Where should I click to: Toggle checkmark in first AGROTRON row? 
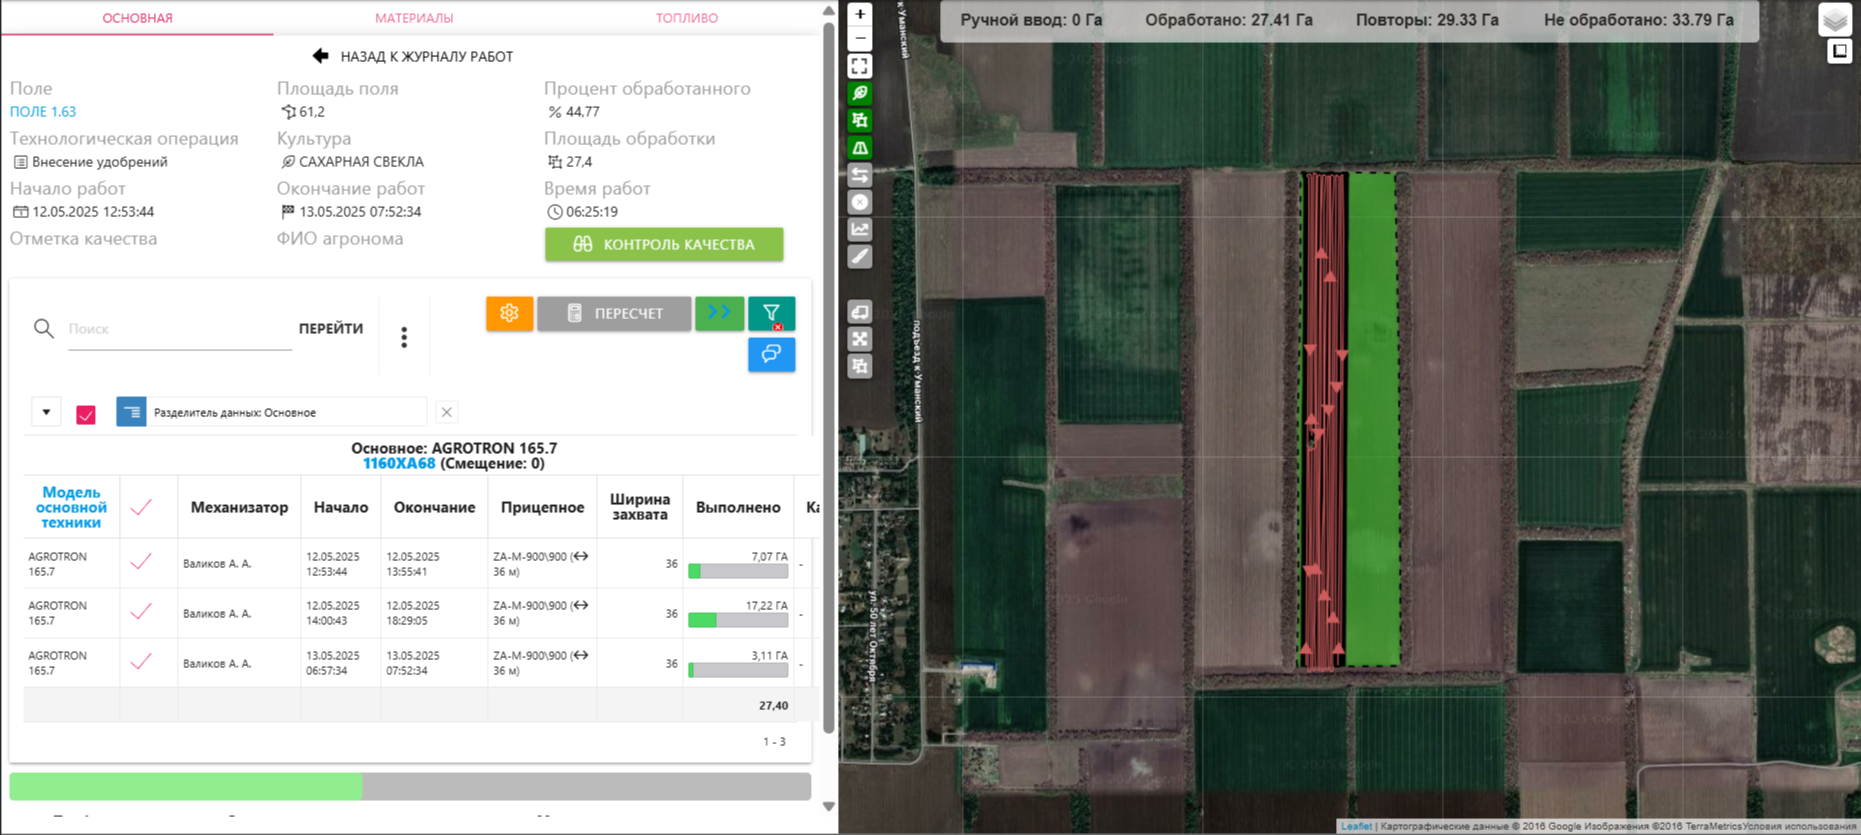tap(141, 563)
